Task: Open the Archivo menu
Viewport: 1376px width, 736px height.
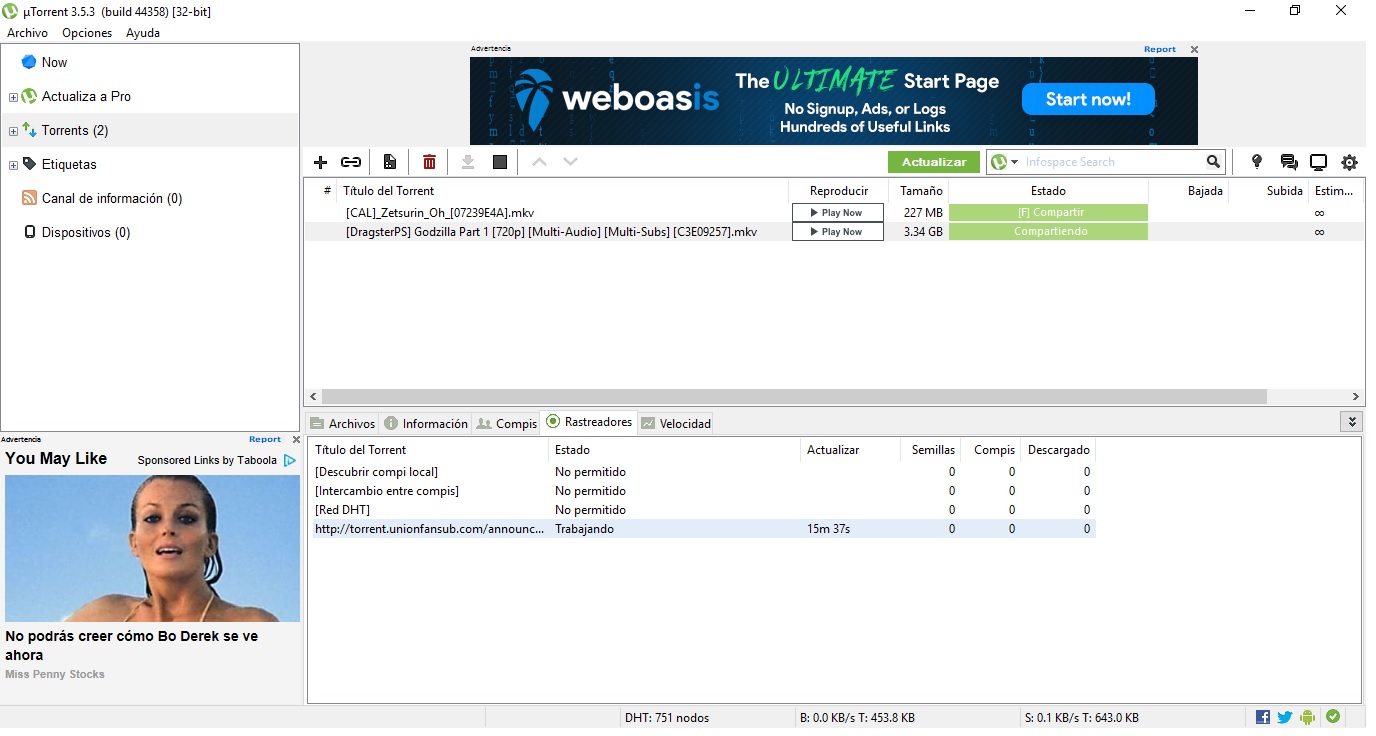Action: click(27, 33)
